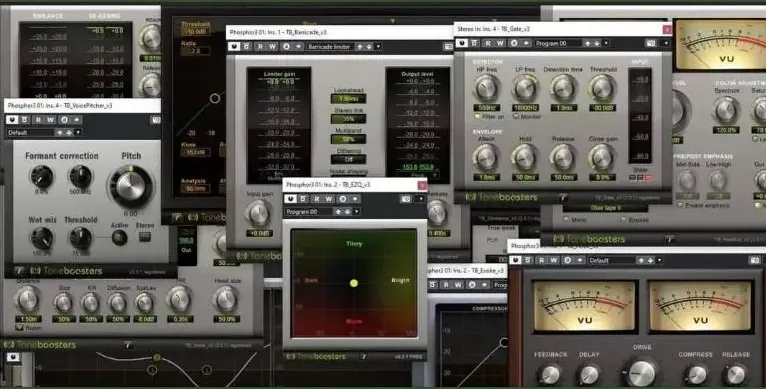Click the Lookahead value field in Barricade

click(348, 99)
